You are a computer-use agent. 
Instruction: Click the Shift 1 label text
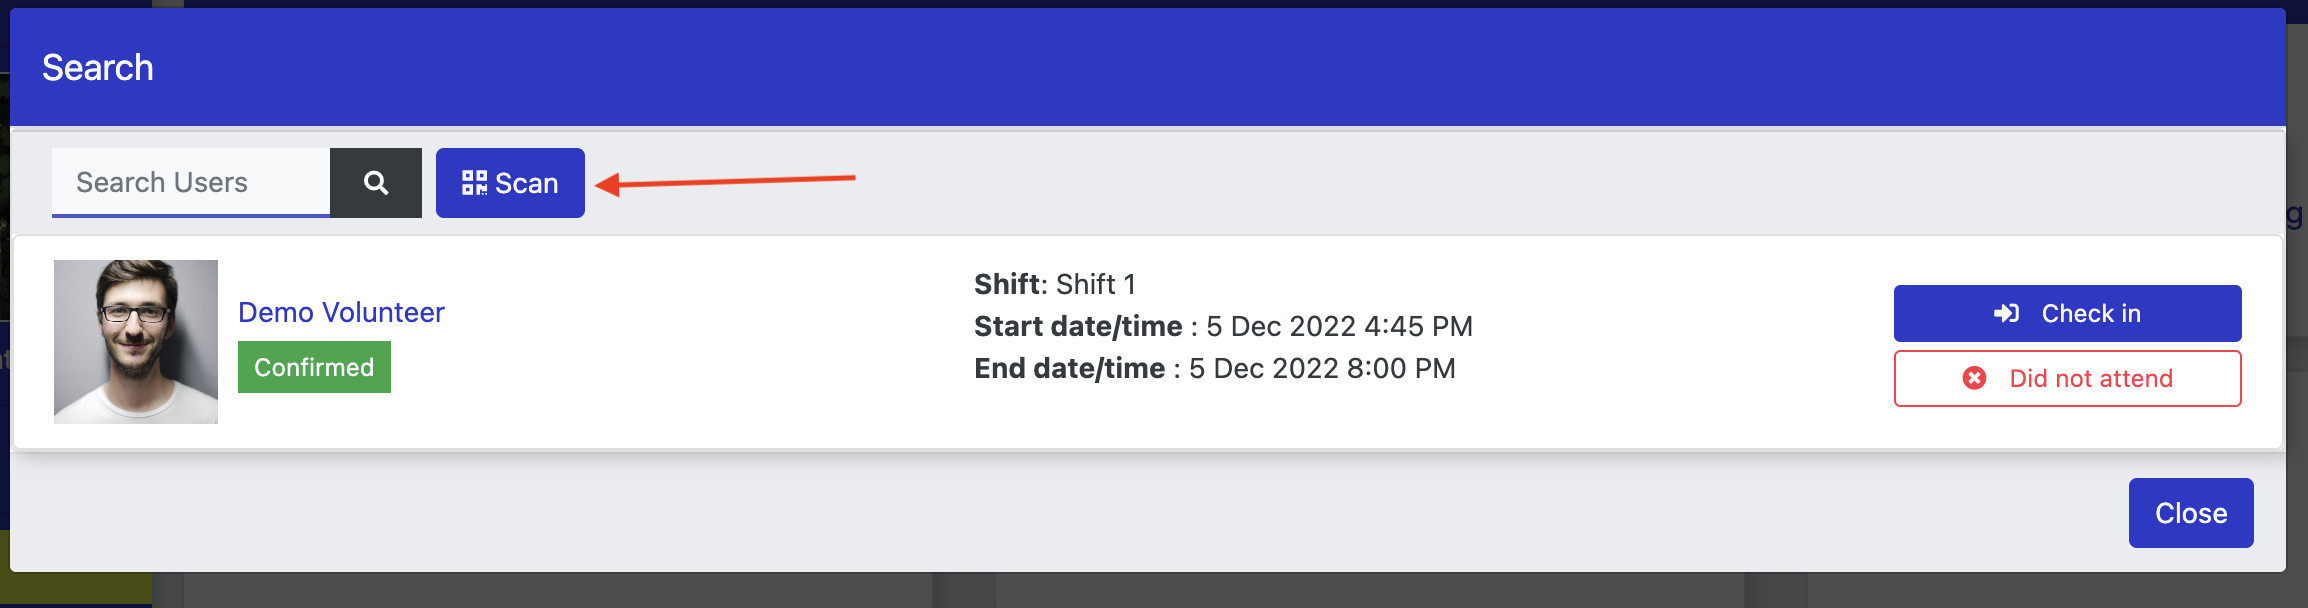pos(1055,284)
